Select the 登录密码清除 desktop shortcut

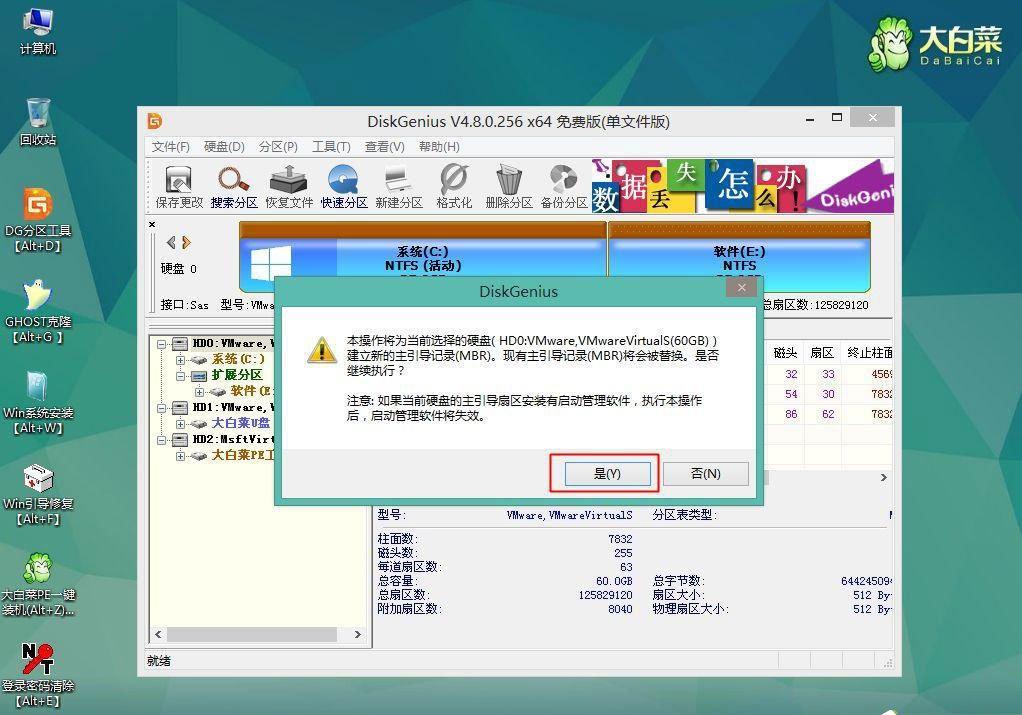pyautogui.click(x=38, y=675)
